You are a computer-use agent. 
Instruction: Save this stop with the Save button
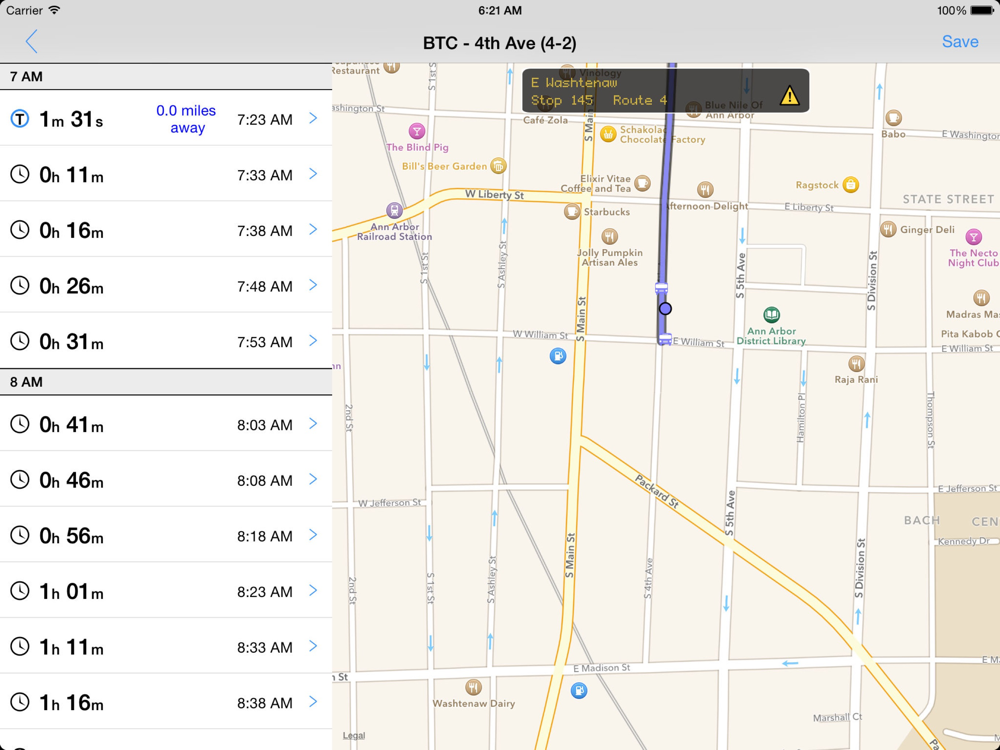[960, 41]
